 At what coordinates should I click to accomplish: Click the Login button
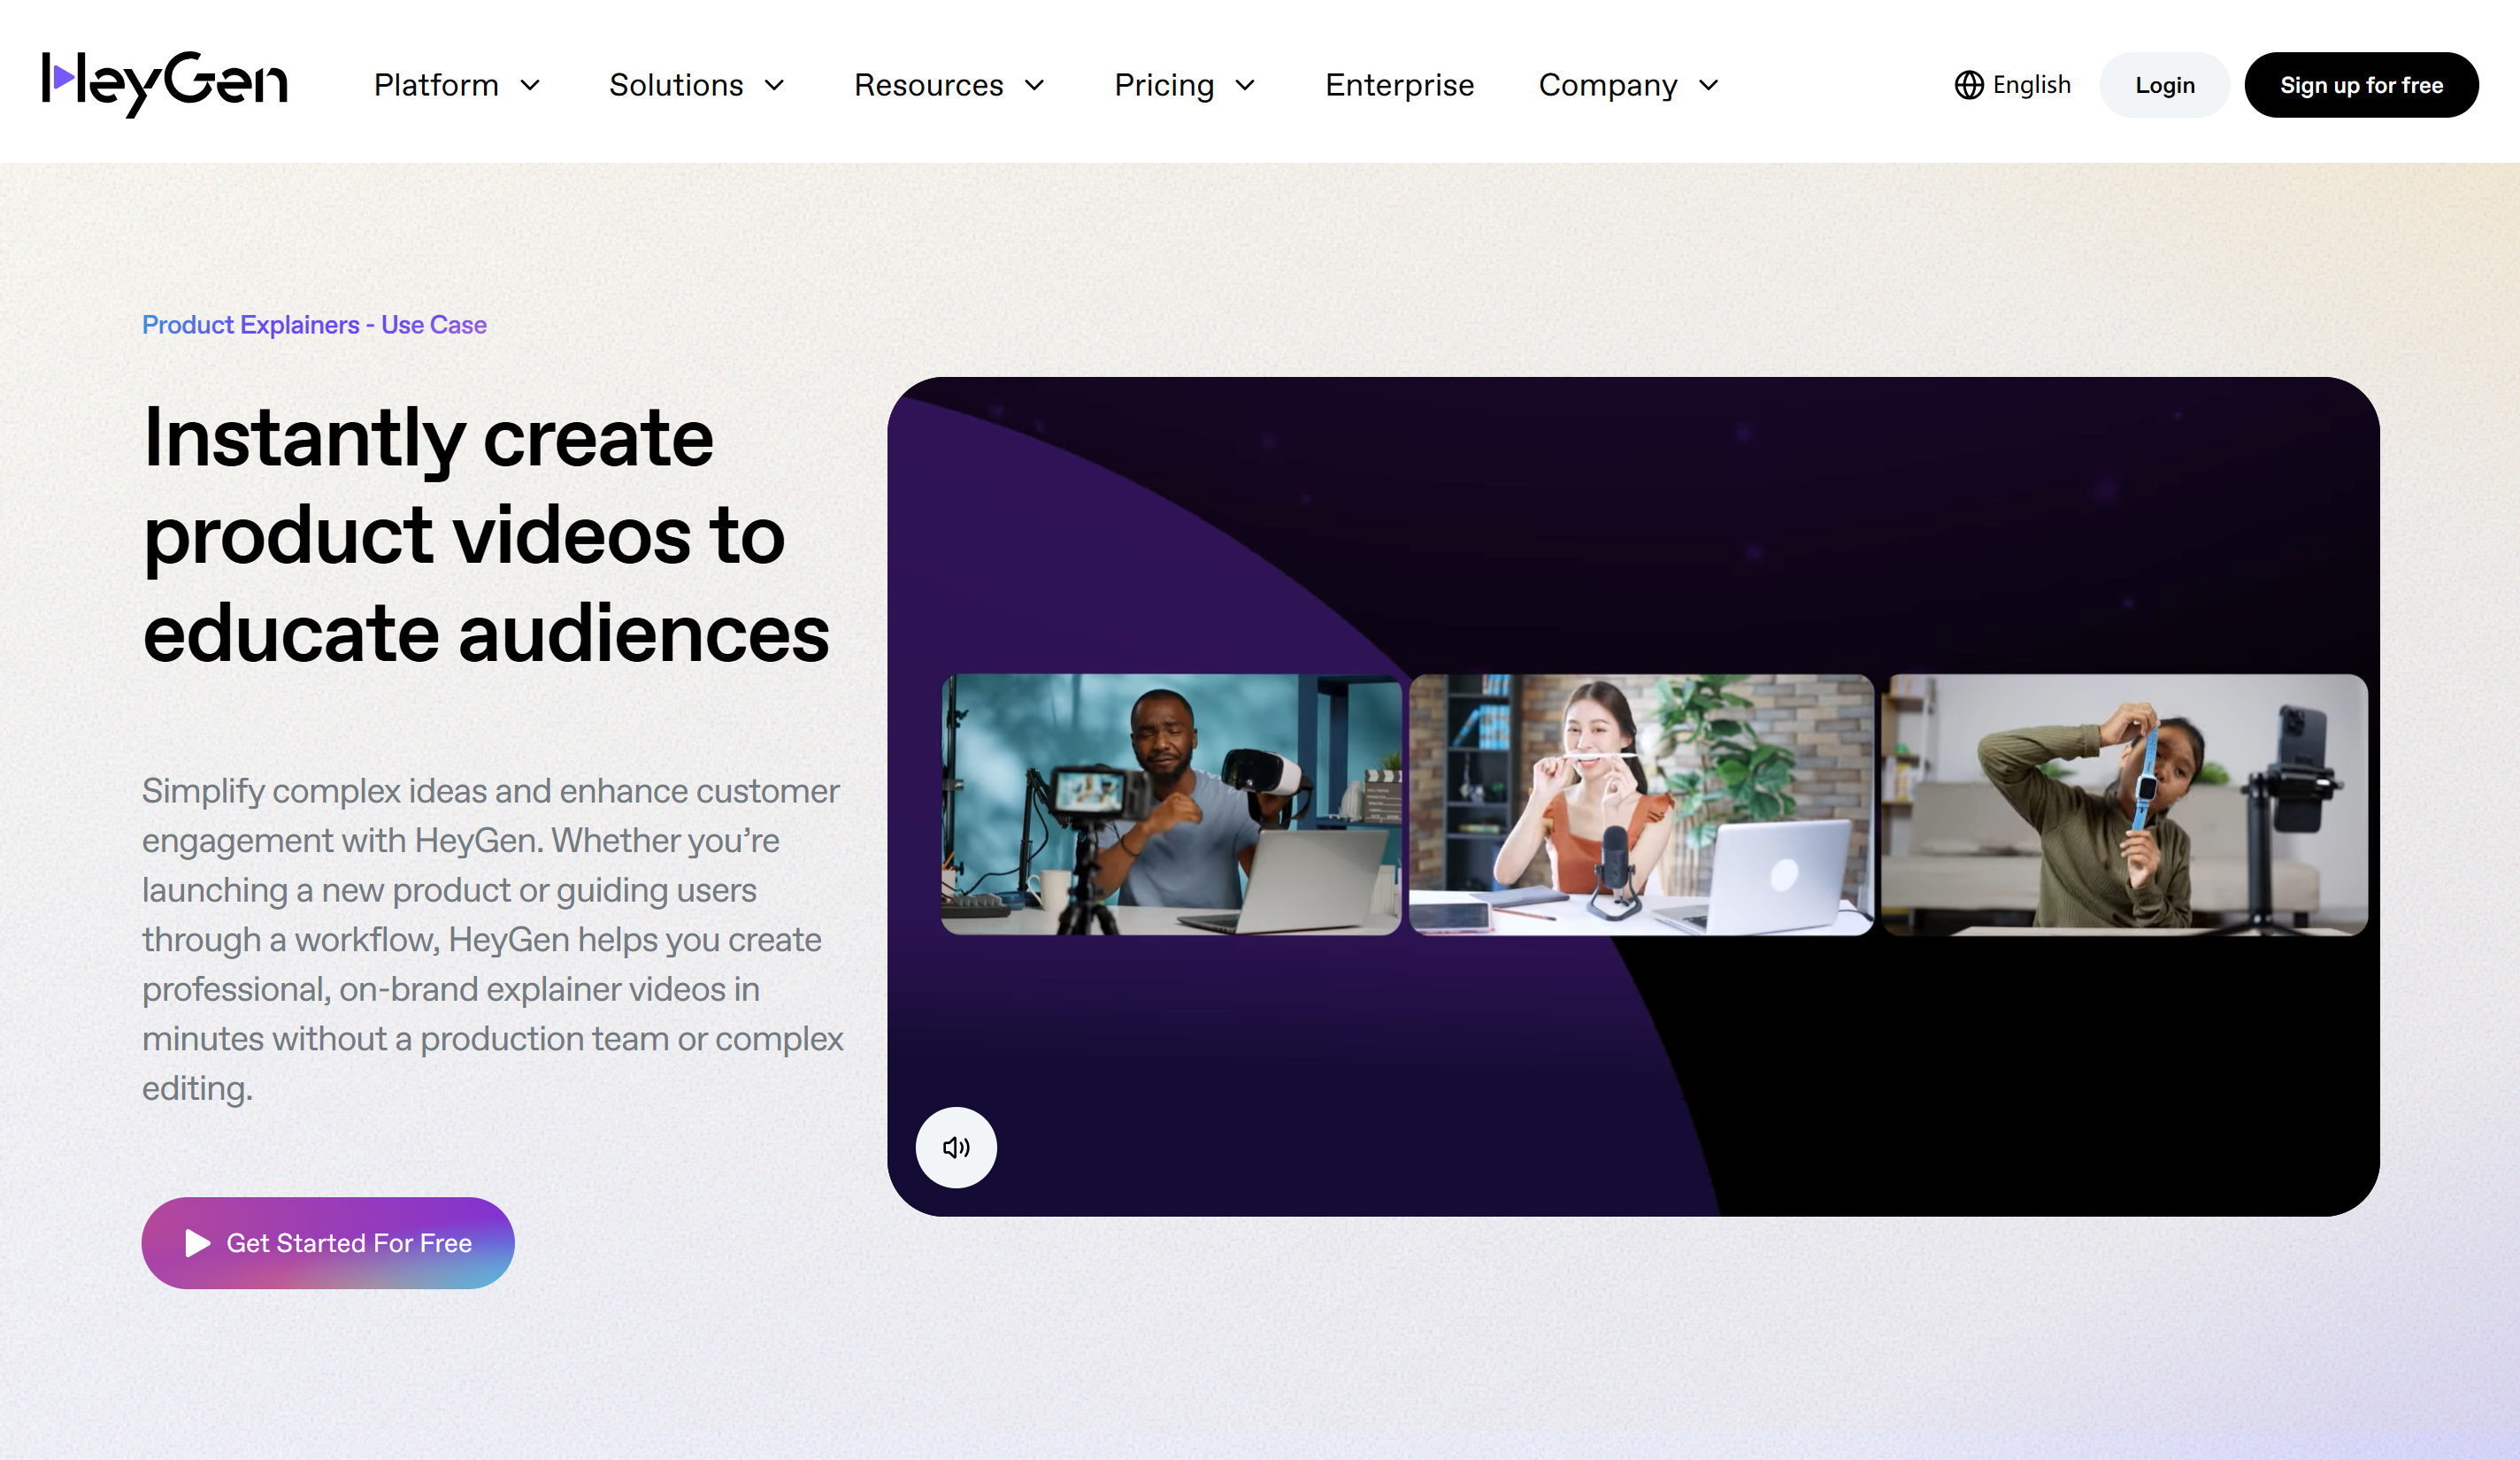click(2164, 85)
